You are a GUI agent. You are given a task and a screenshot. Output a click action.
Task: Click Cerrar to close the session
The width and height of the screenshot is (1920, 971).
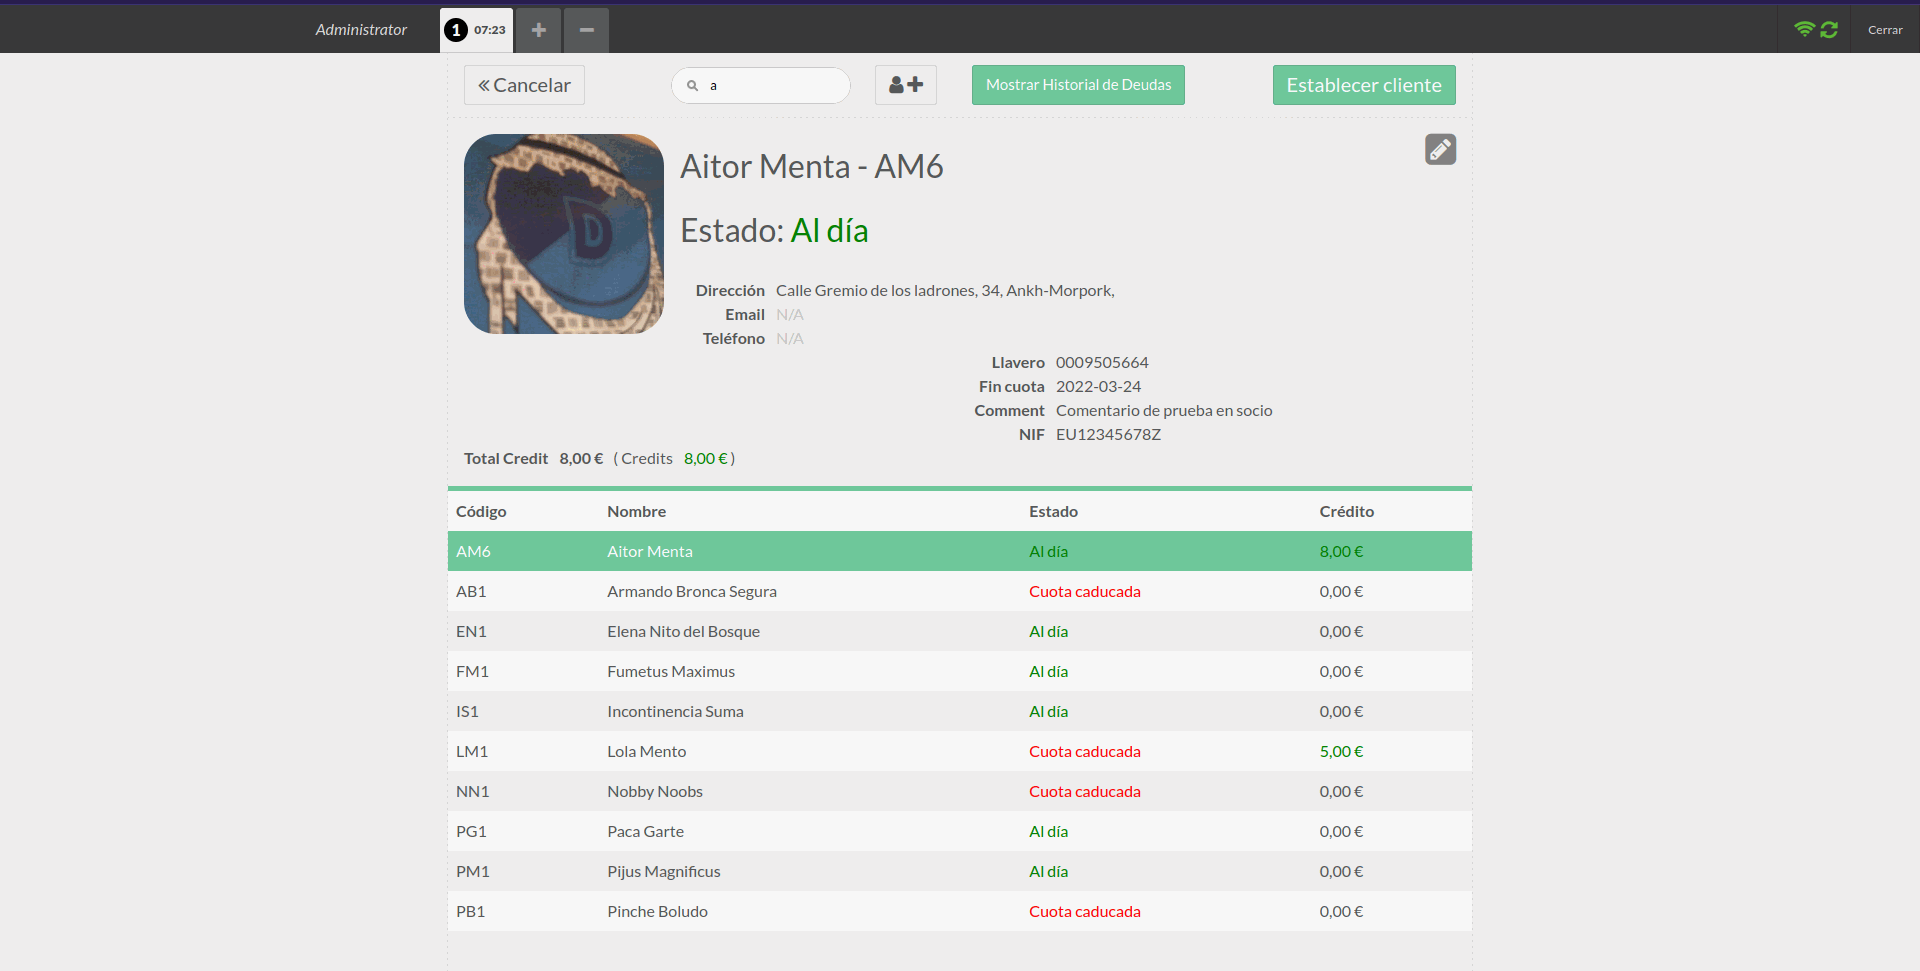[1885, 30]
